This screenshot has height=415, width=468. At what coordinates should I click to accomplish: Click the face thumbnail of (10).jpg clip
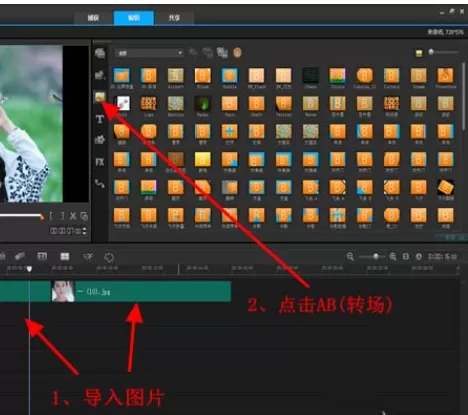pyautogui.click(x=63, y=291)
